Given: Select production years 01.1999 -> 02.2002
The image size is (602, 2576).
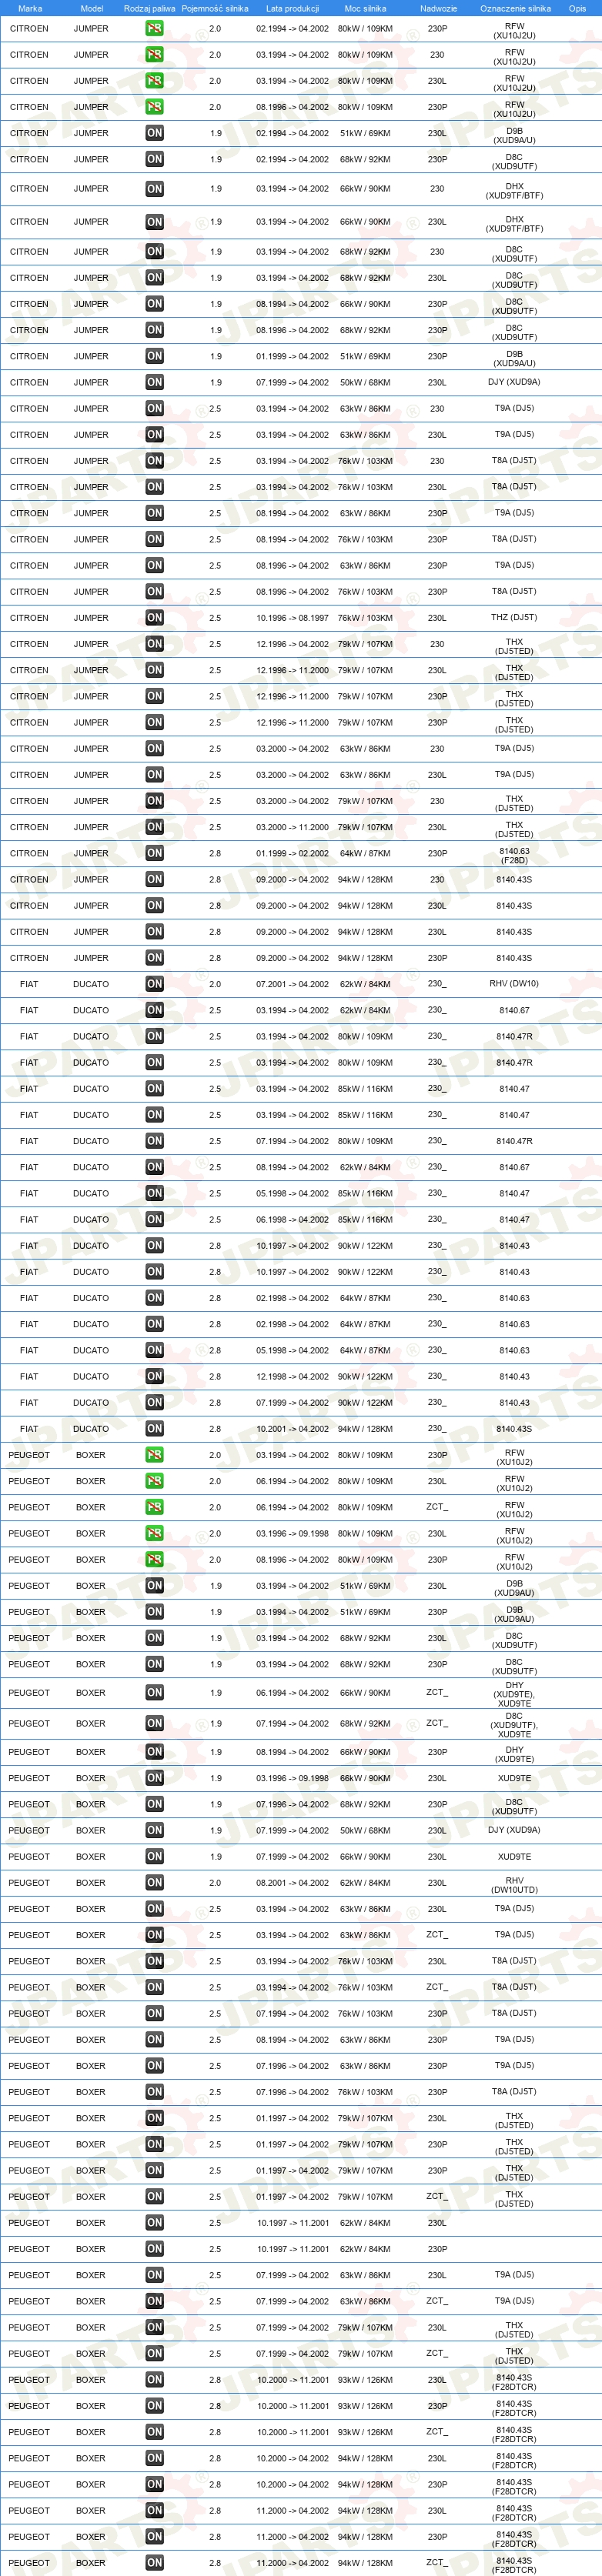Looking at the screenshot, I should tap(292, 853).
